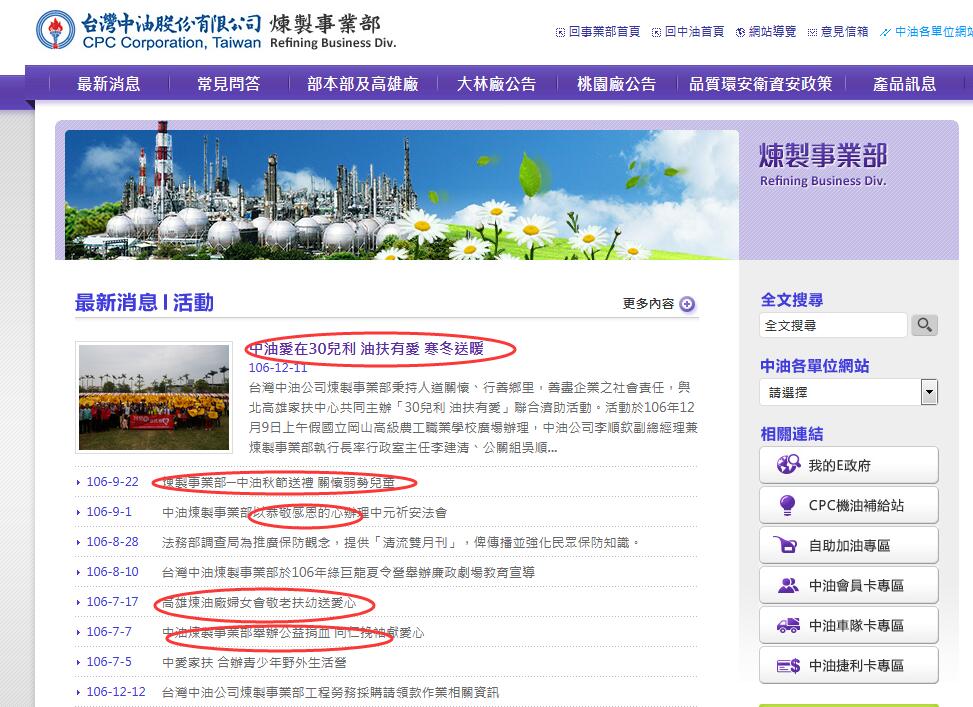Click the card icon in 中油捷利卡專區
The width and height of the screenshot is (973, 707).
788,666
